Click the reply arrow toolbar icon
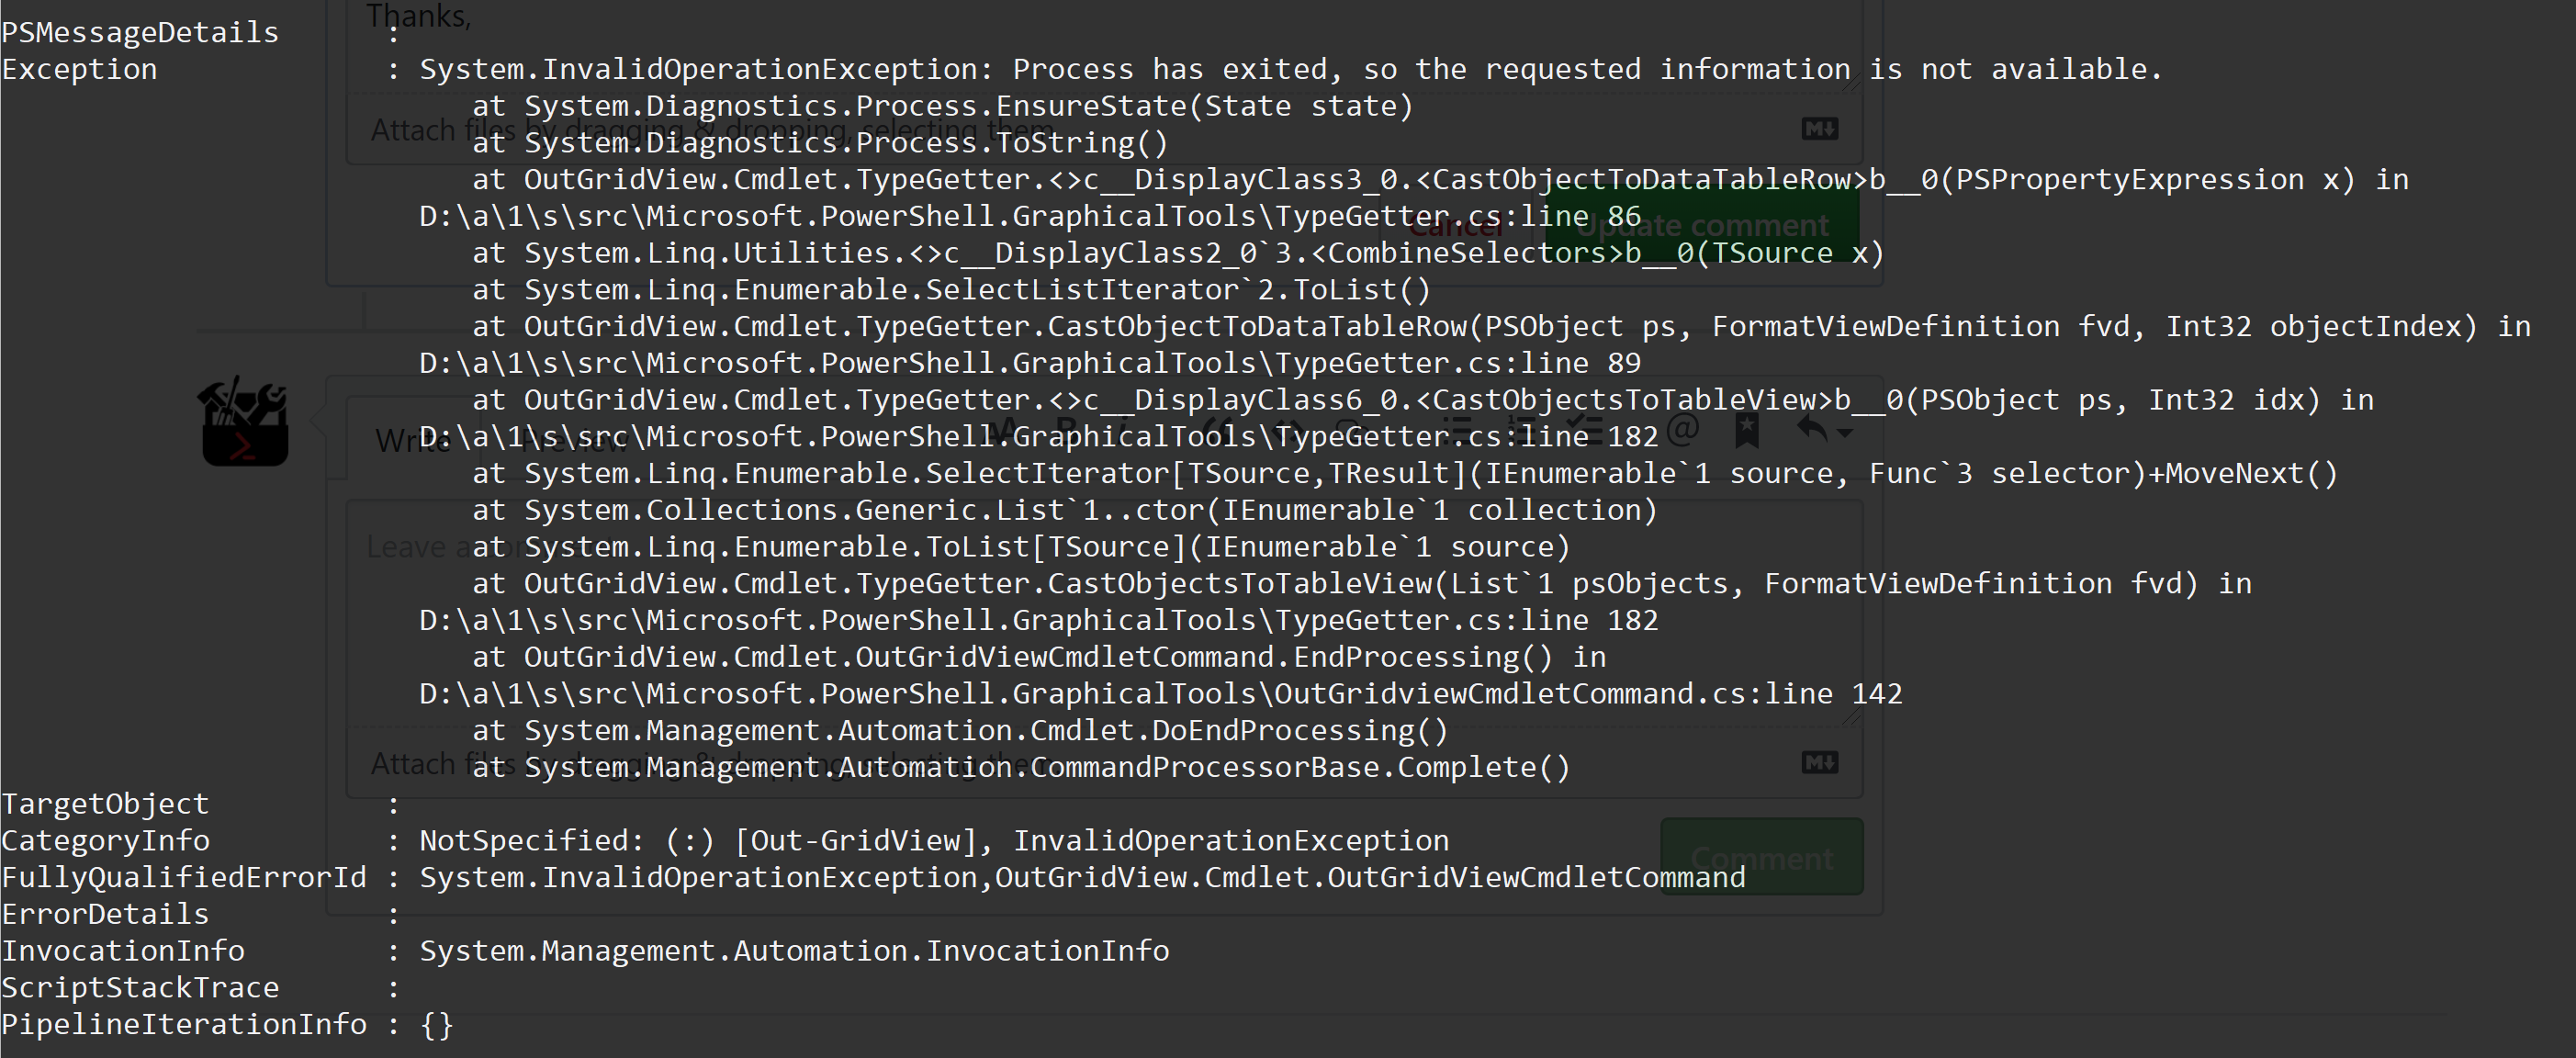The image size is (2576, 1058). (1812, 429)
